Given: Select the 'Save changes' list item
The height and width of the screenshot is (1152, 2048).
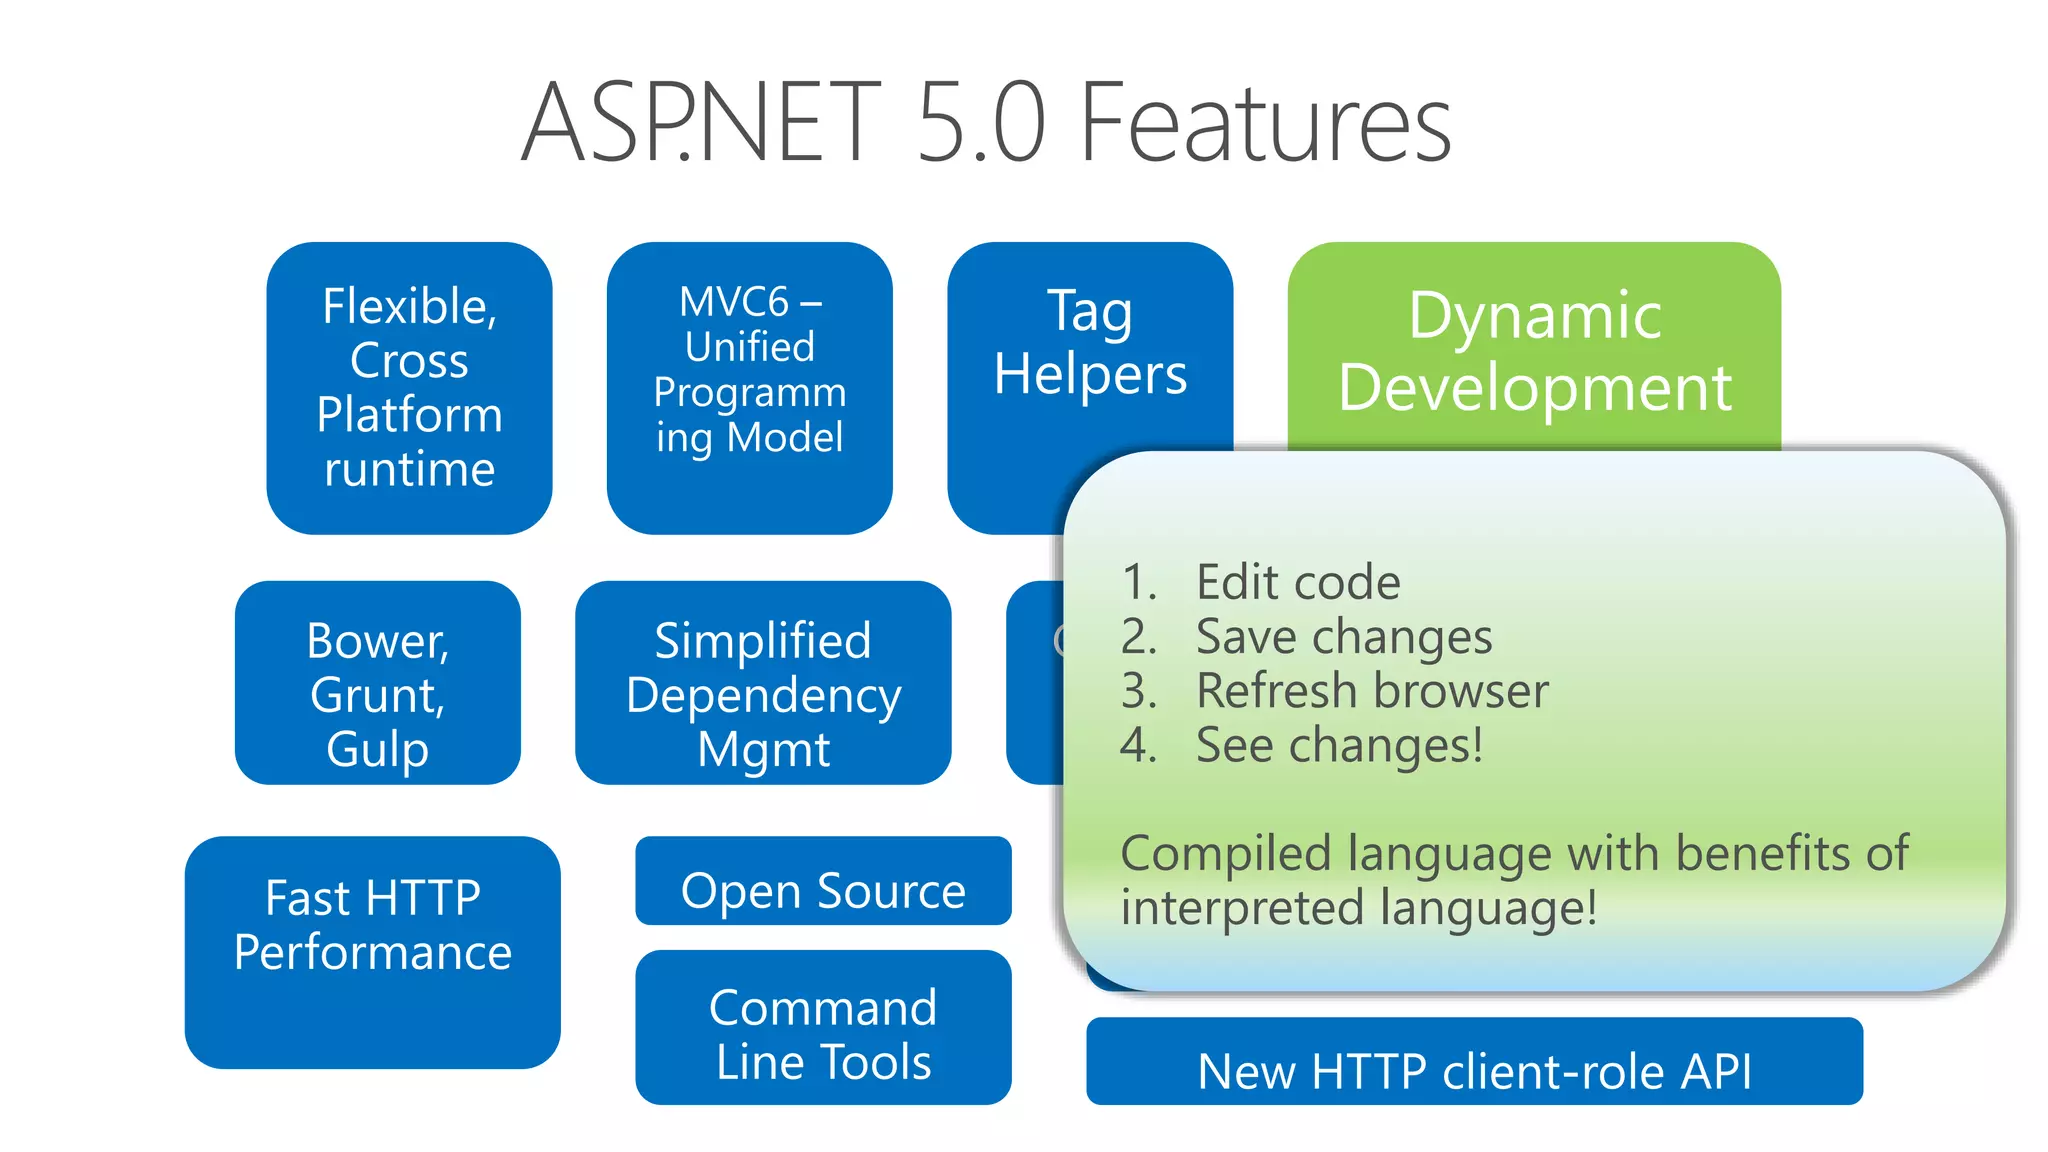Looking at the screenshot, I should [x=1343, y=637].
